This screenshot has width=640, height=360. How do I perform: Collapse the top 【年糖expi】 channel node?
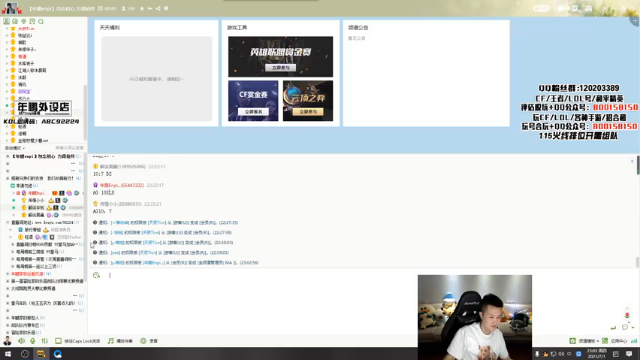(8, 156)
